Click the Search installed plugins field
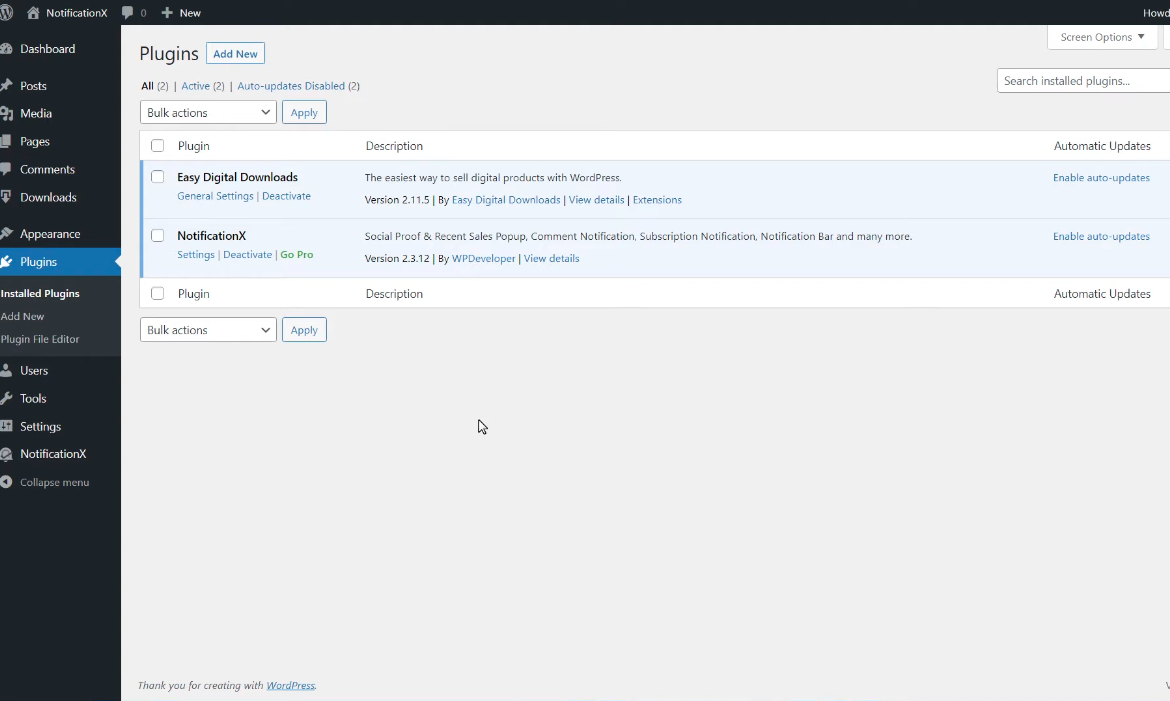This screenshot has width=1170, height=701. pos(1083,81)
